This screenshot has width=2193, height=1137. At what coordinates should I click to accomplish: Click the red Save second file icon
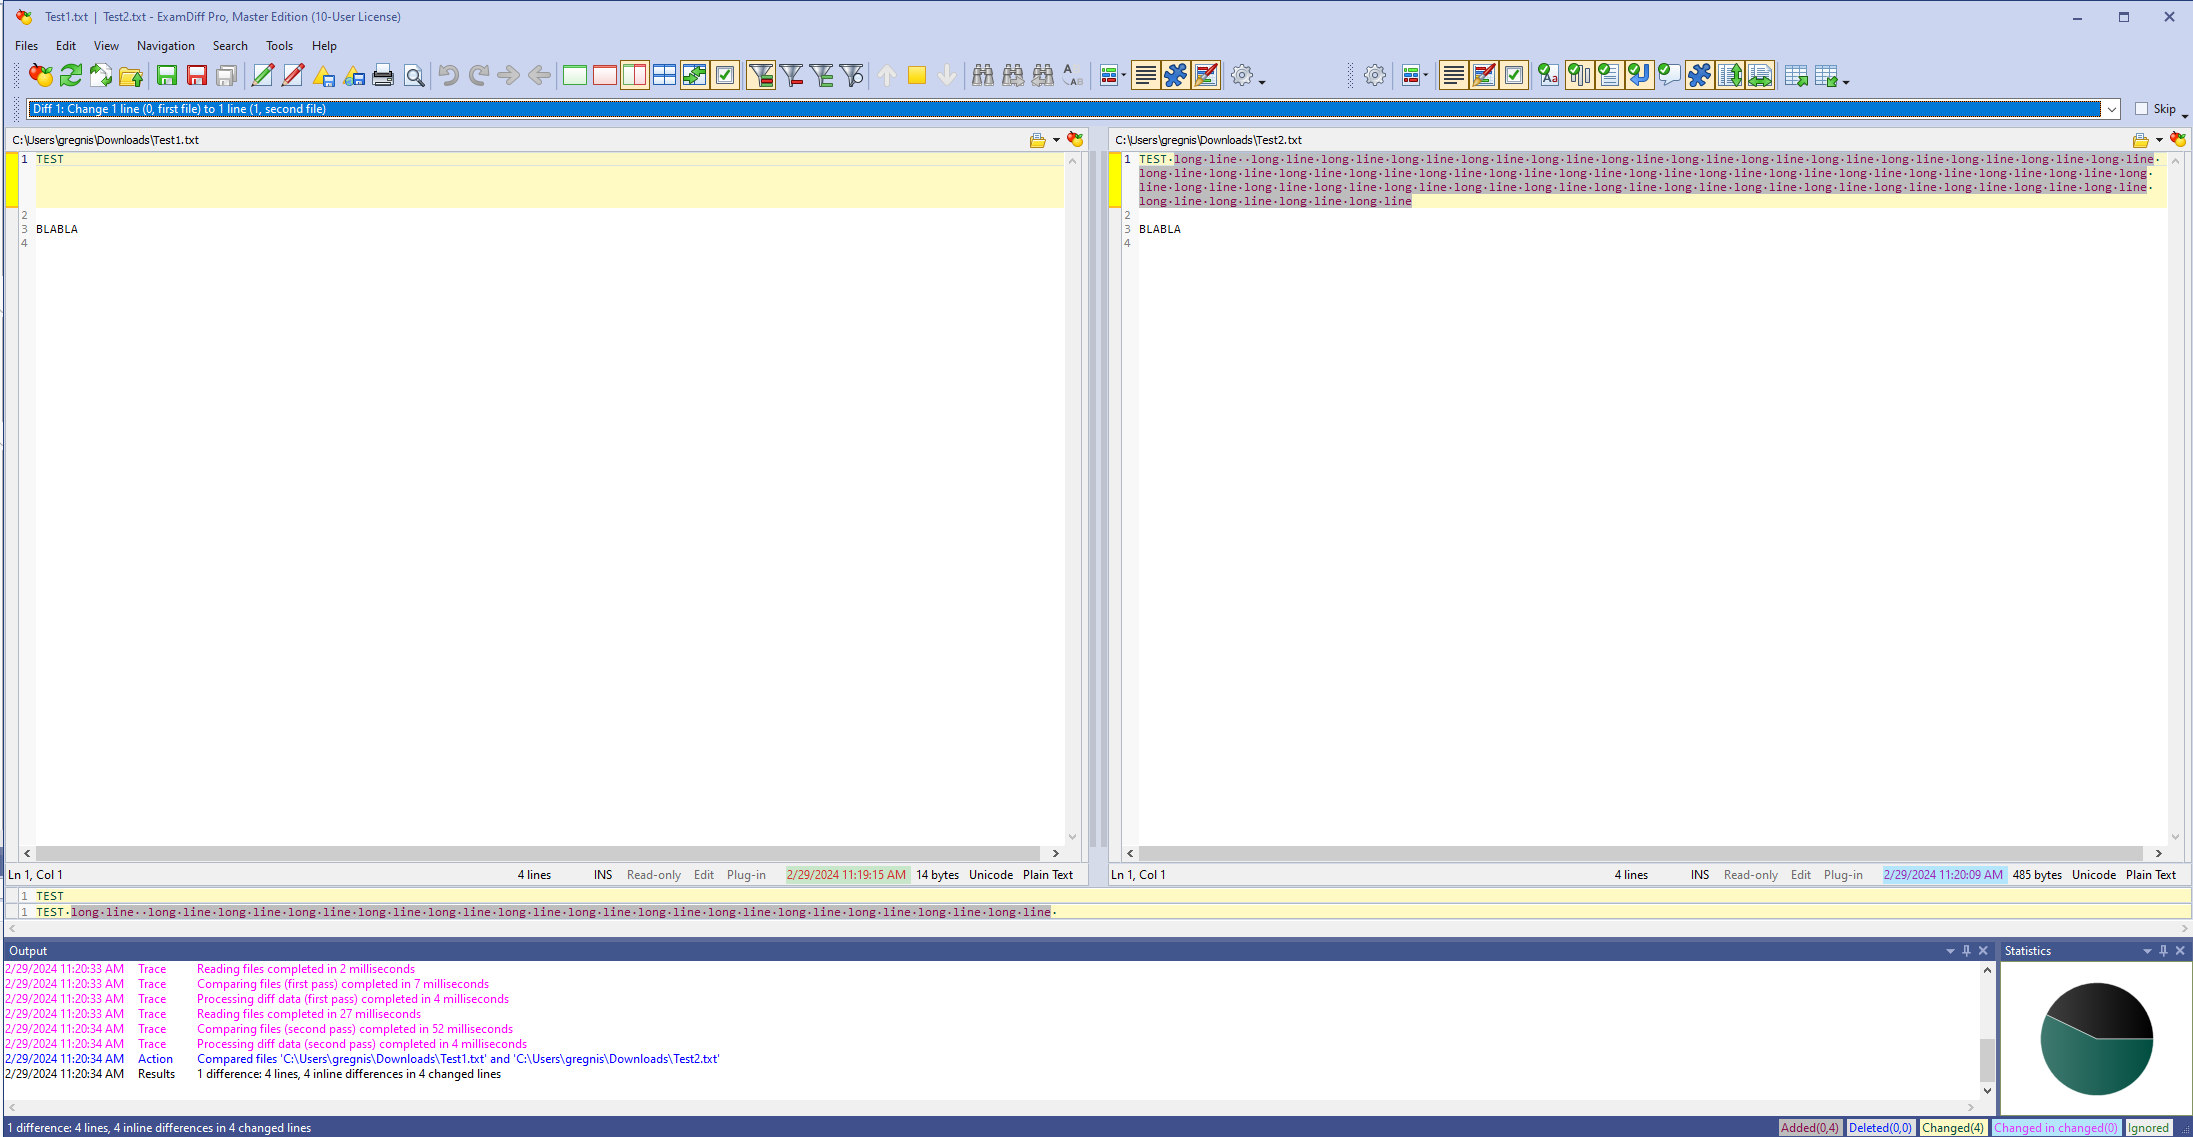[x=197, y=75]
